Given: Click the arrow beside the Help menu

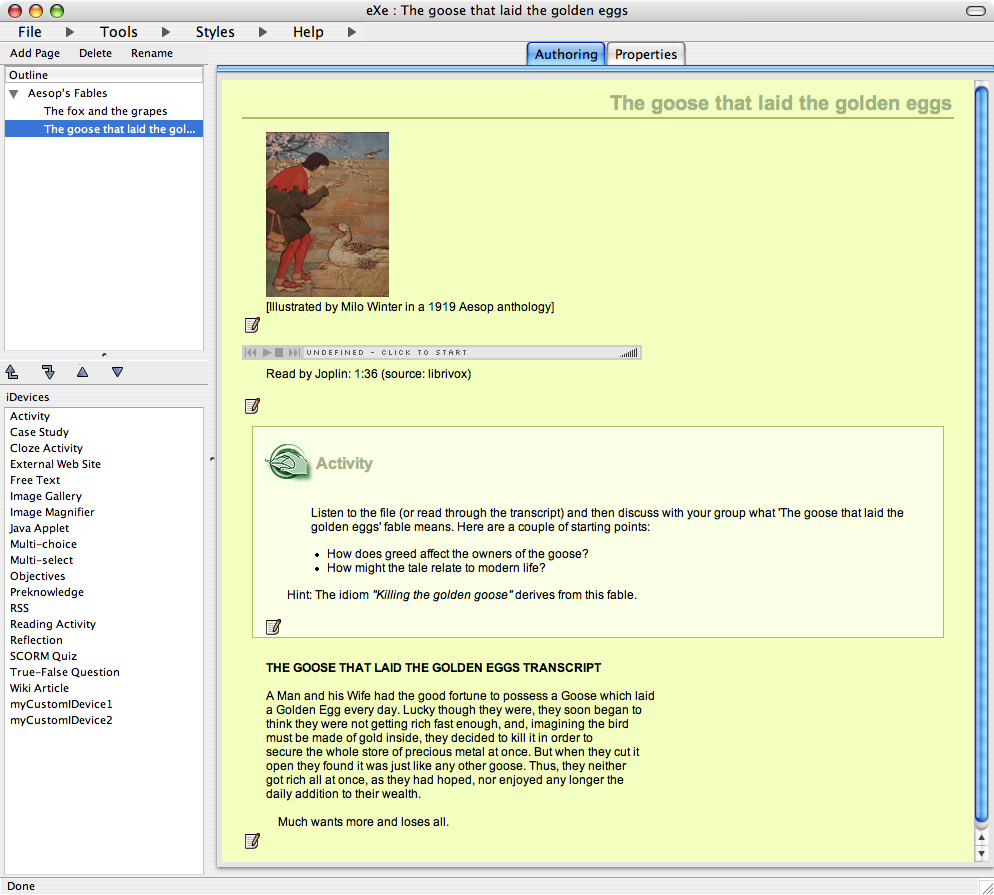Looking at the screenshot, I should tap(352, 32).
